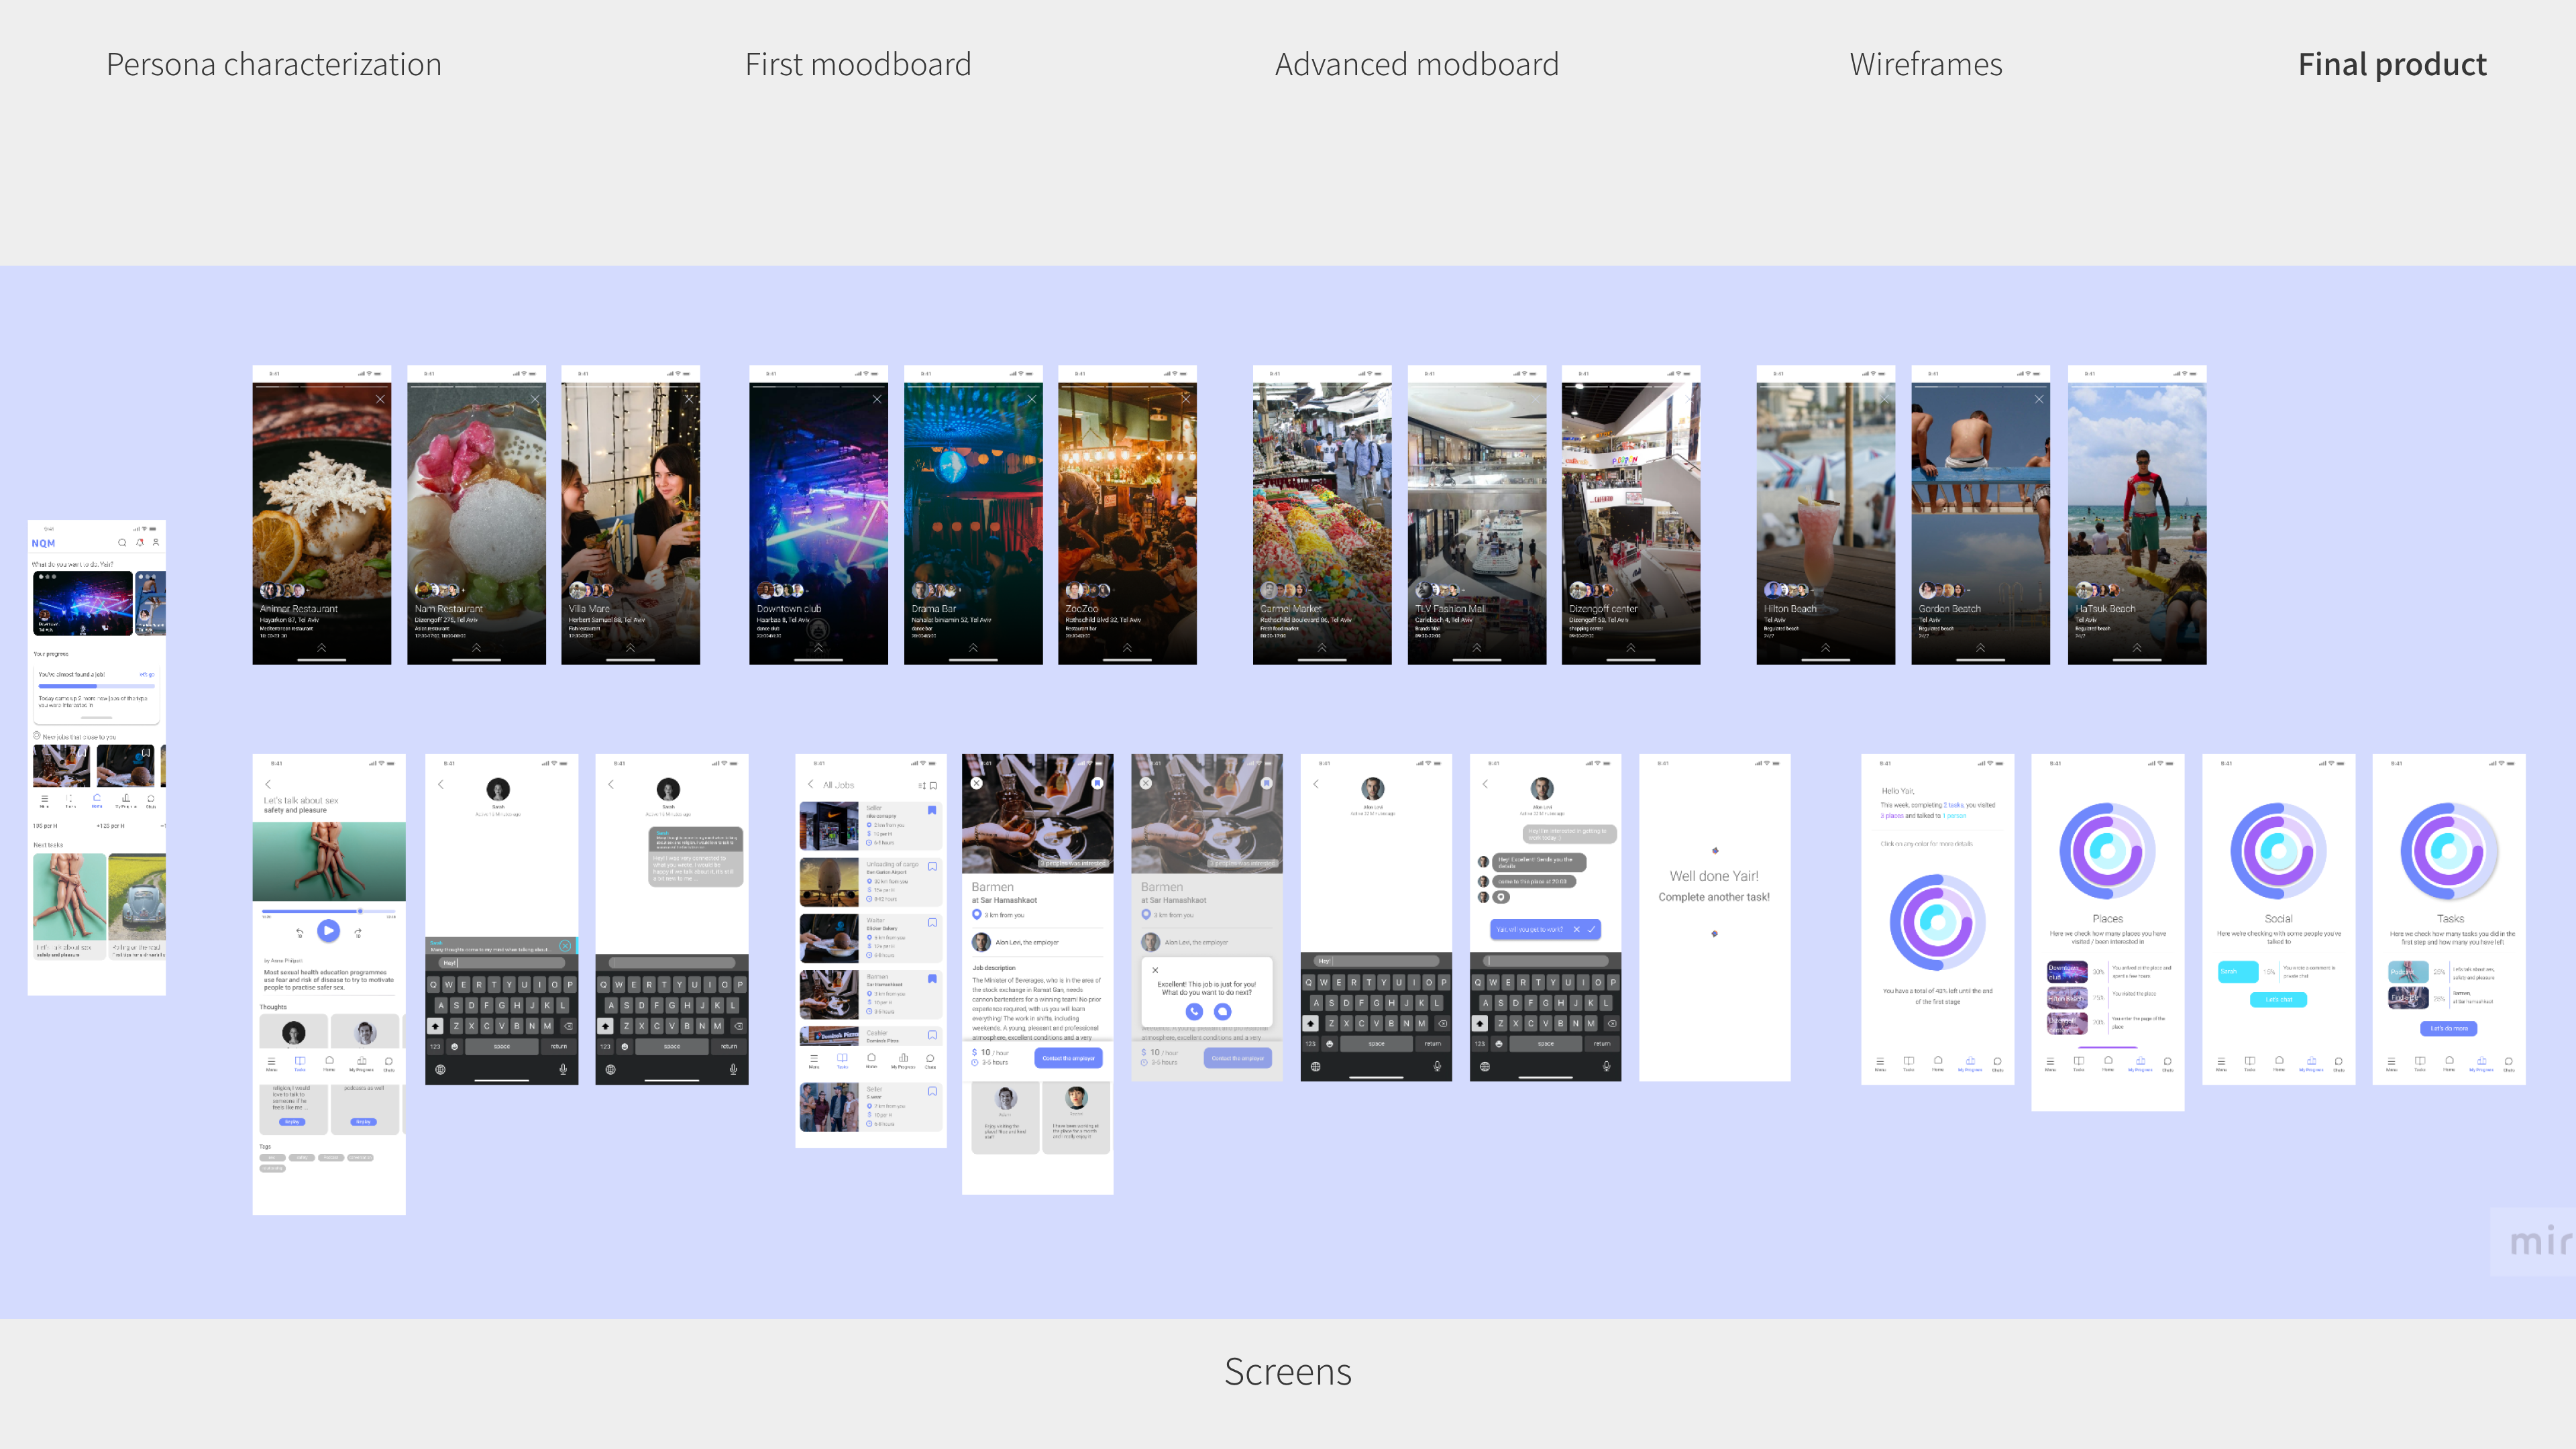
Task: Toggle the bookmark on the Seller Nike job
Action: (x=932, y=810)
